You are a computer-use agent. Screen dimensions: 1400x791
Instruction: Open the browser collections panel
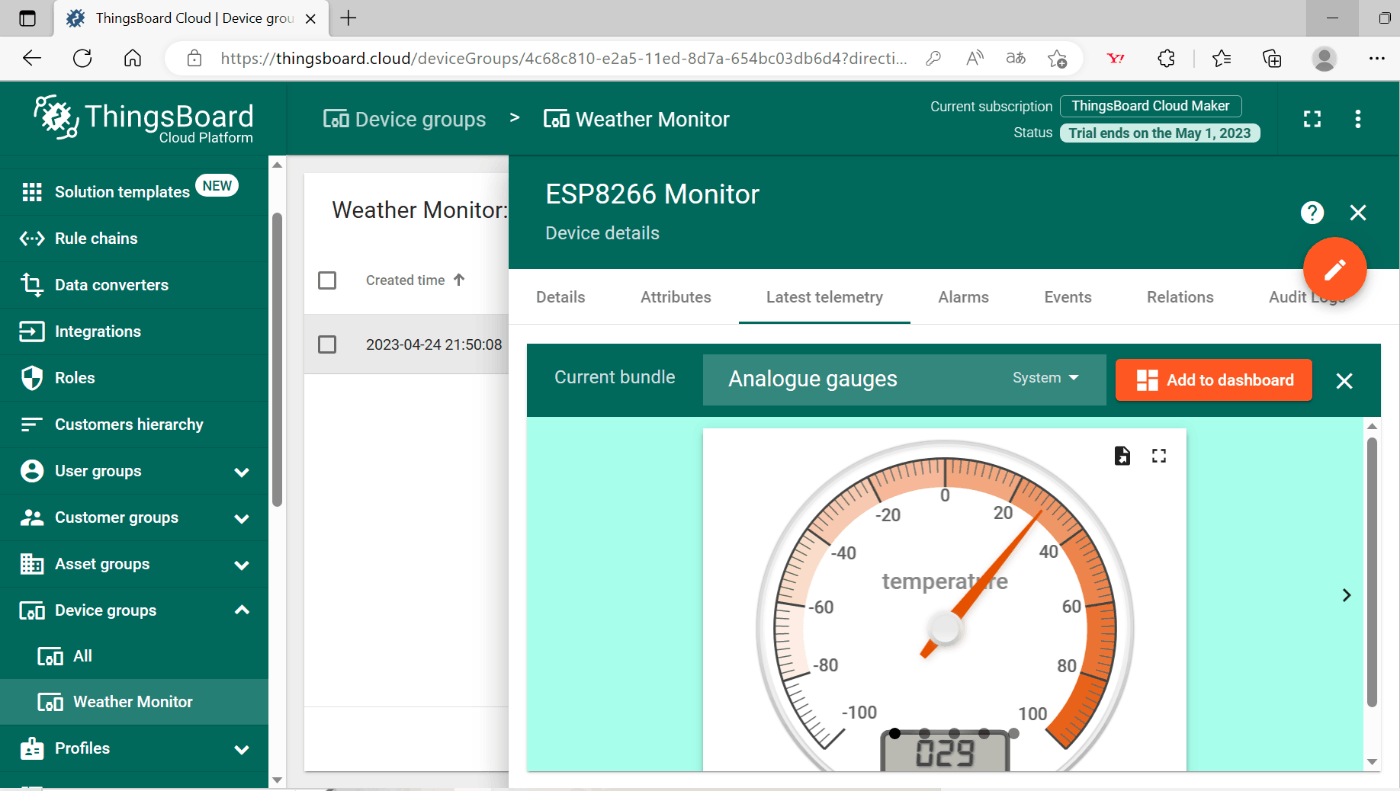pyautogui.click(x=1272, y=58)
